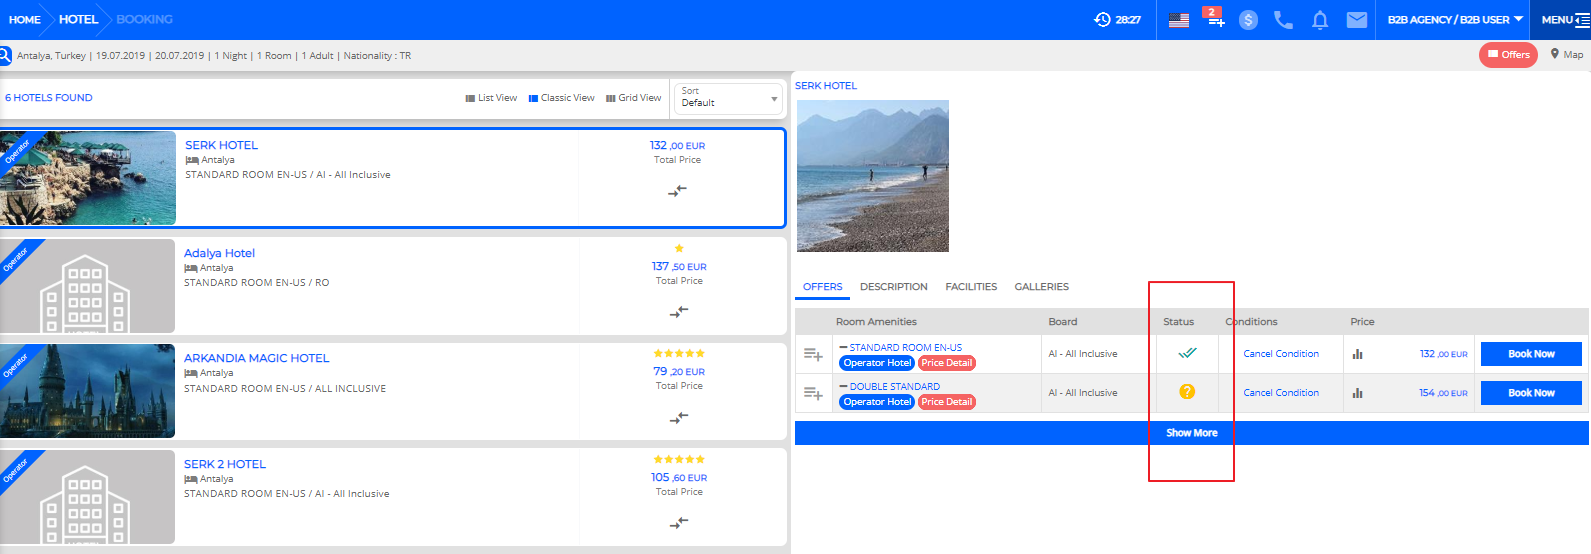Open Cancel Condition for Double Standard
Viewport: 1591px width, 554px height.
point(1280,393)
